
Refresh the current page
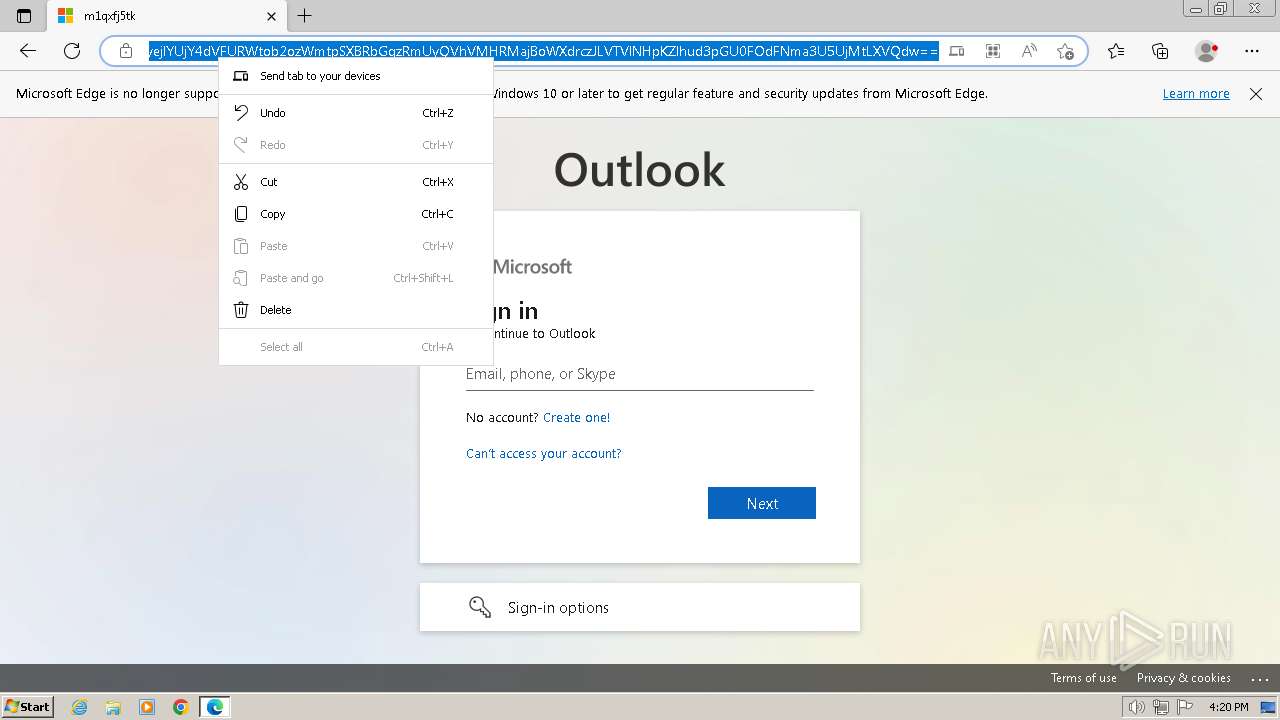(72, 51)
